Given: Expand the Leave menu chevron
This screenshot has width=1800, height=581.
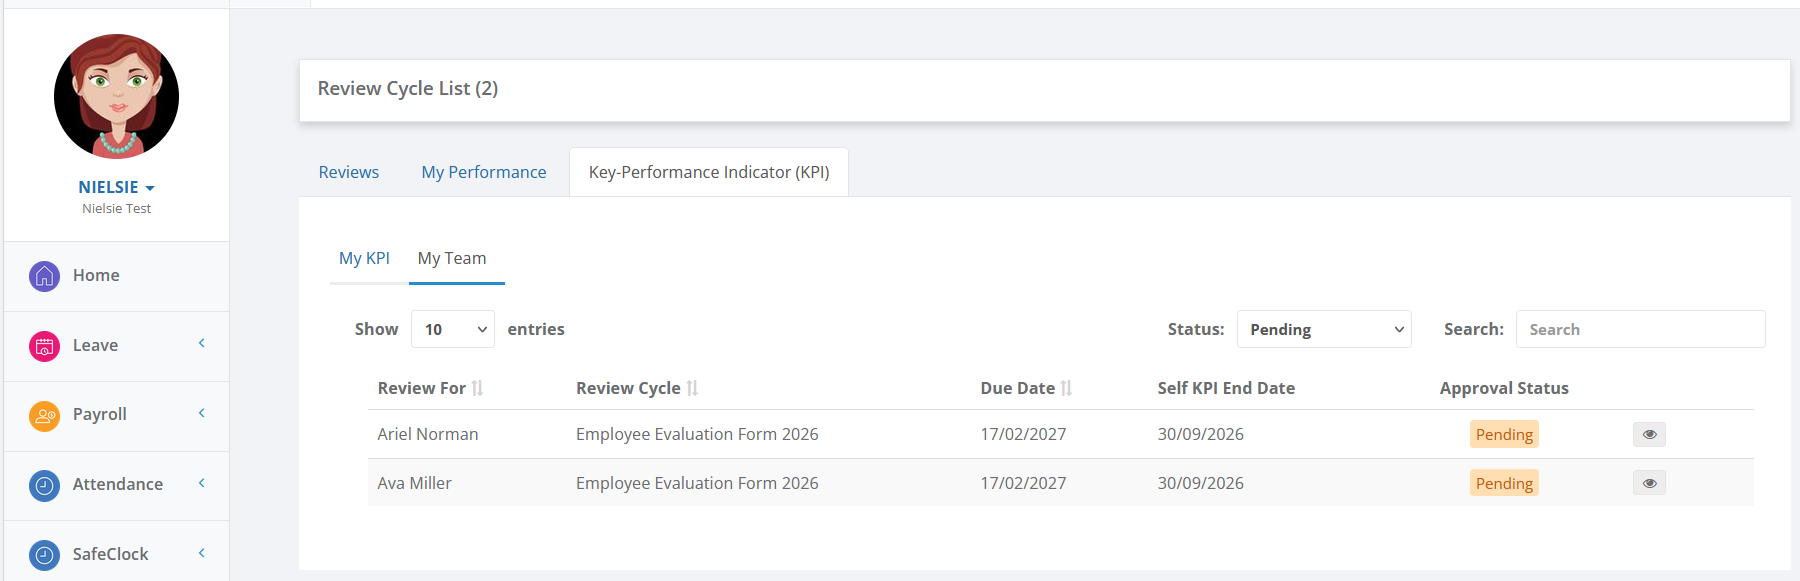Looking at the screenshot, I should point(202,343).
